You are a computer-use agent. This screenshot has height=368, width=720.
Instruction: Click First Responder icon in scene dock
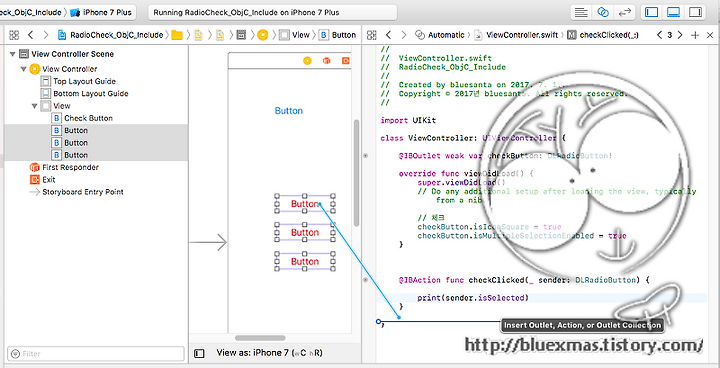click(x=326, y=61)
